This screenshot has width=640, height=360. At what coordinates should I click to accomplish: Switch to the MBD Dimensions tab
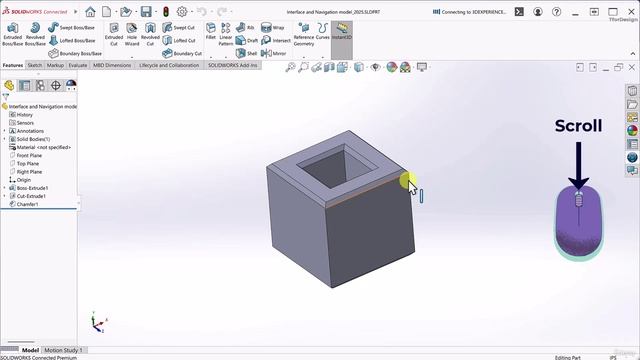tap(112, 65)
